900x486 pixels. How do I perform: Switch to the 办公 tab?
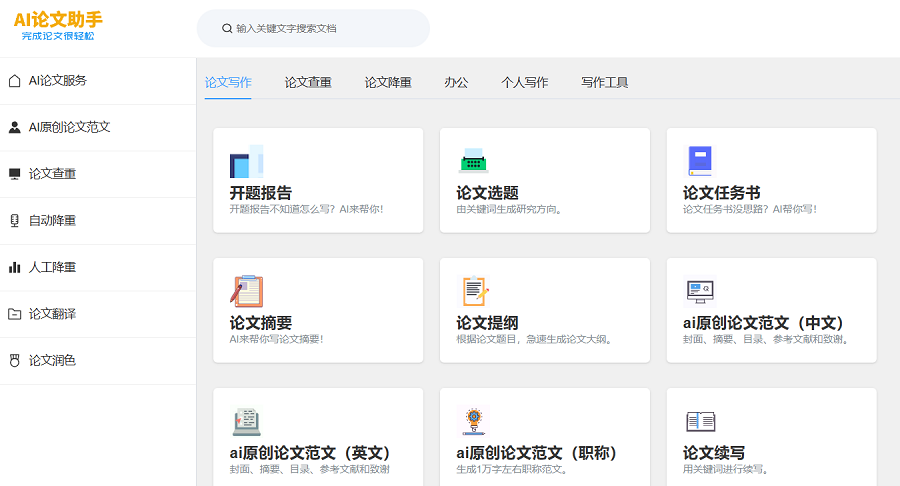tap(456, 83)
